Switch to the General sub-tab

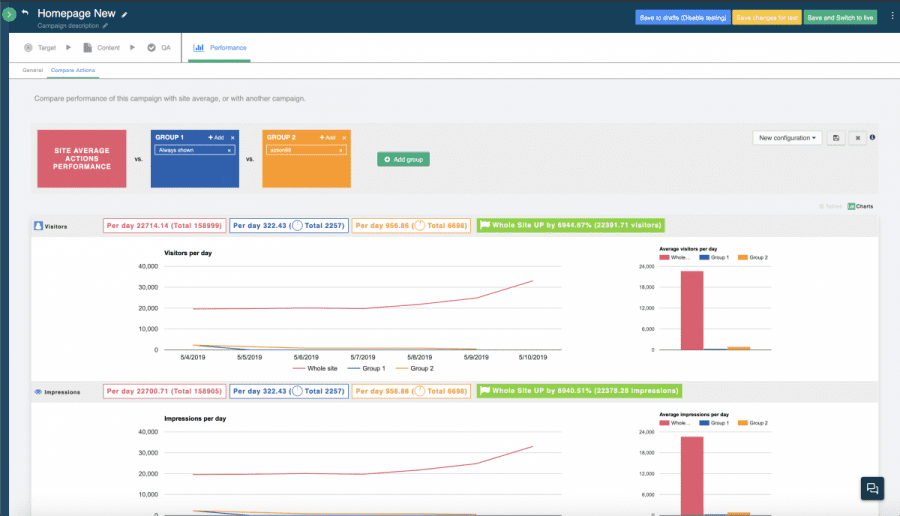[x=33, y=71]
